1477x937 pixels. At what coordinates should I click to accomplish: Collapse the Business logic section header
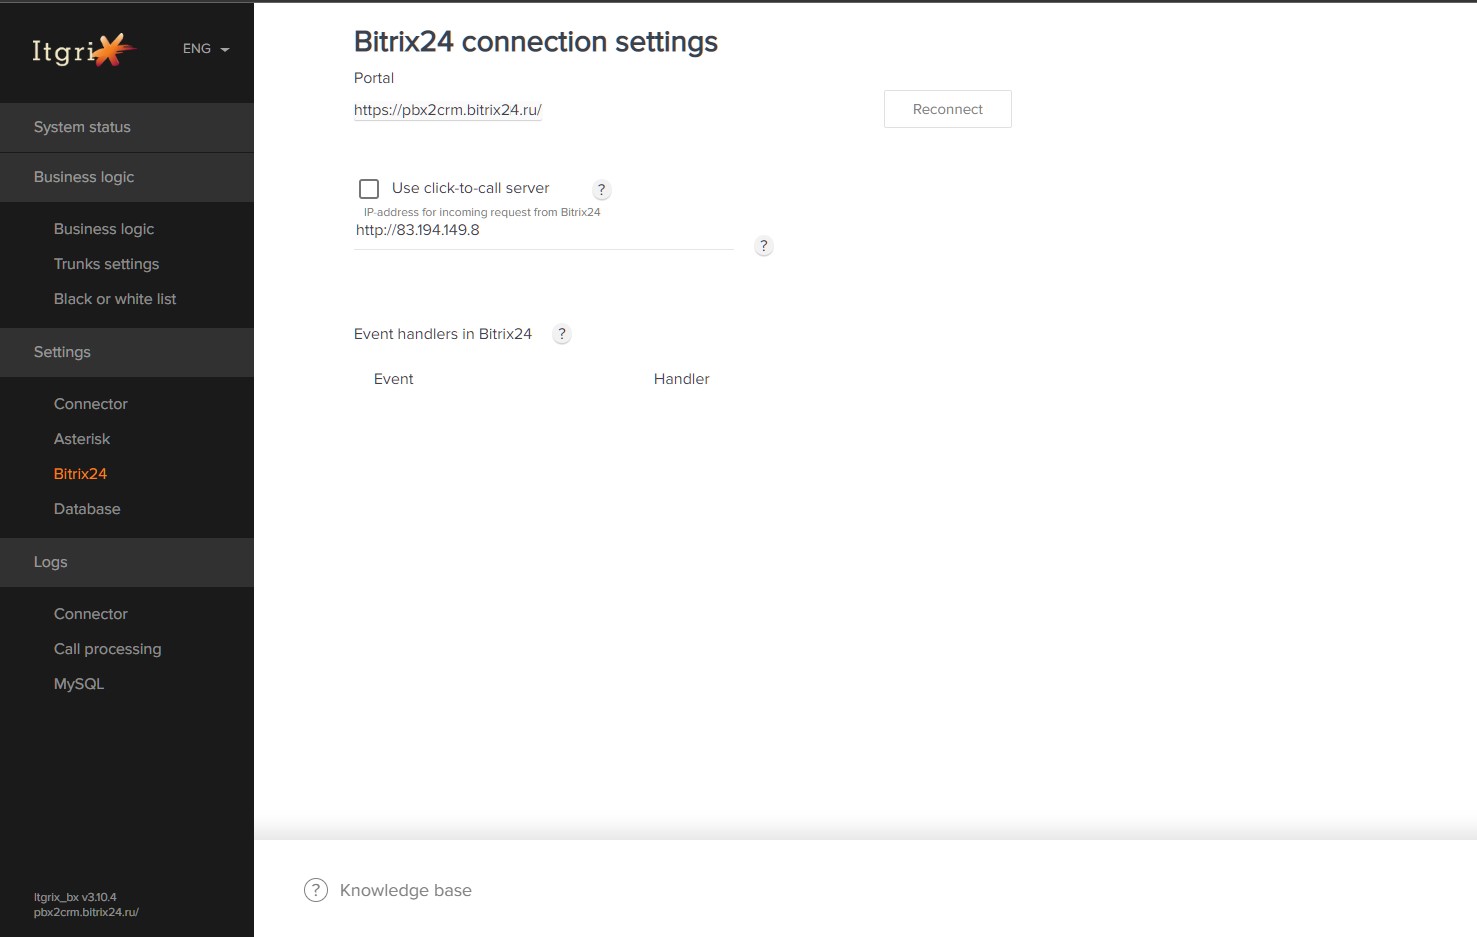coord(127,177)
